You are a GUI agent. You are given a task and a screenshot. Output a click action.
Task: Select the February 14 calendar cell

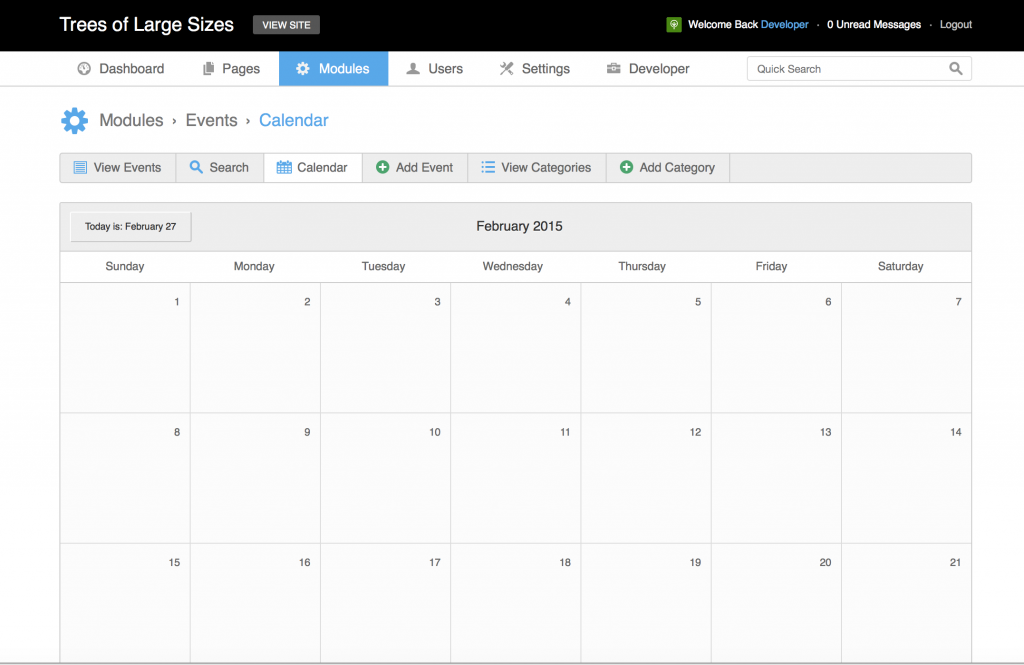click(x=906, y=478)
